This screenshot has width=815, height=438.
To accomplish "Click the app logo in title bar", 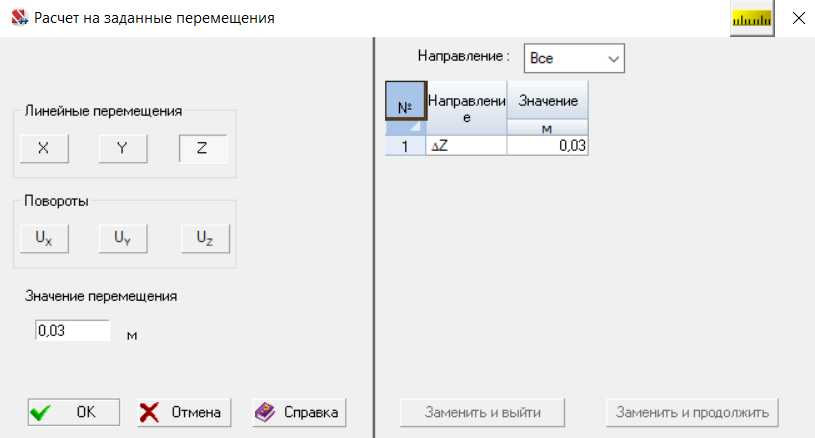I will tap(19, 18).
